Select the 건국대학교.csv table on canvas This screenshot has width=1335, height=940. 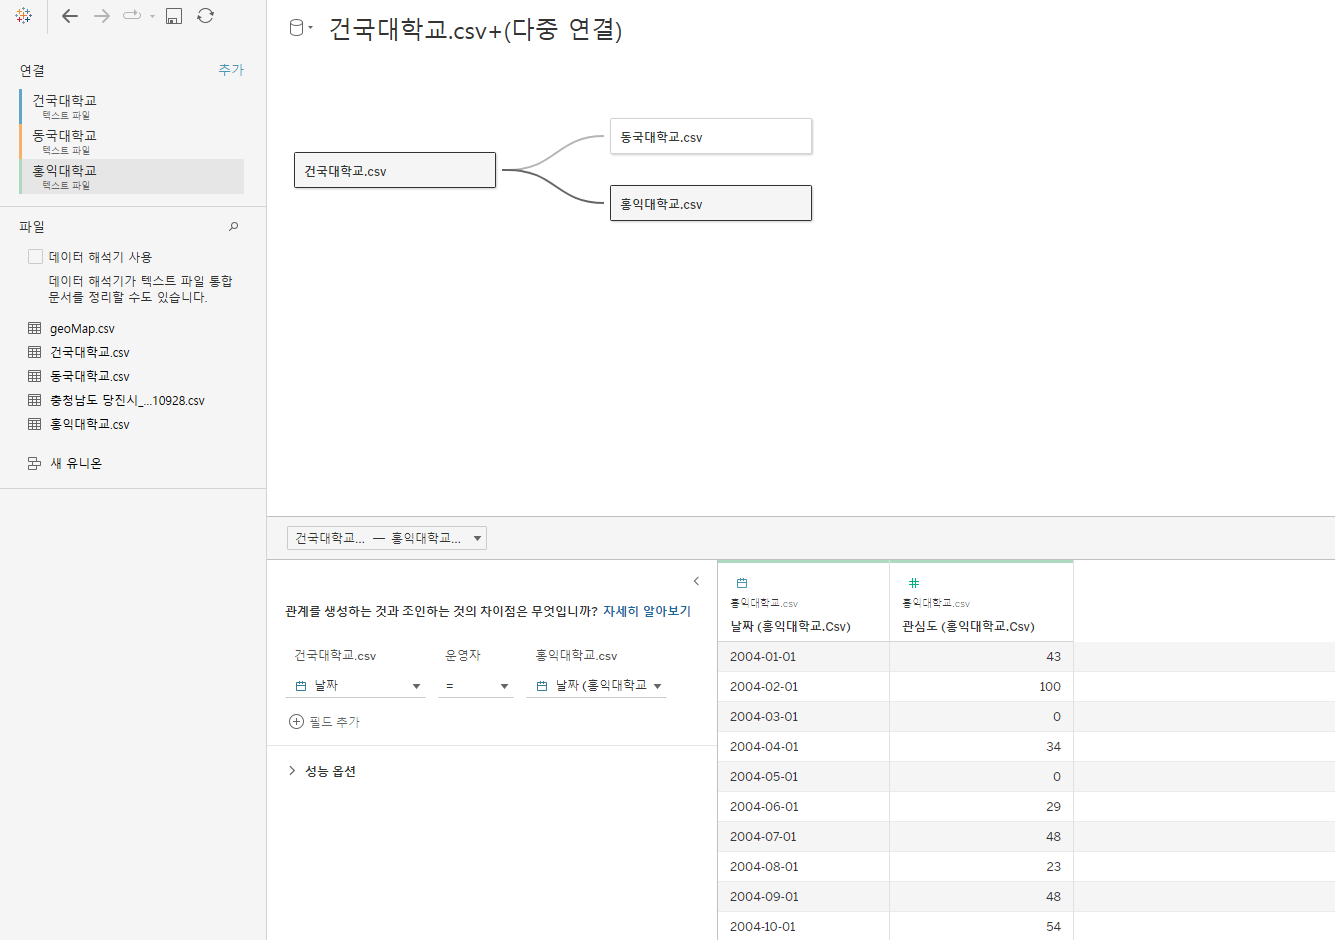pos(395,170)
